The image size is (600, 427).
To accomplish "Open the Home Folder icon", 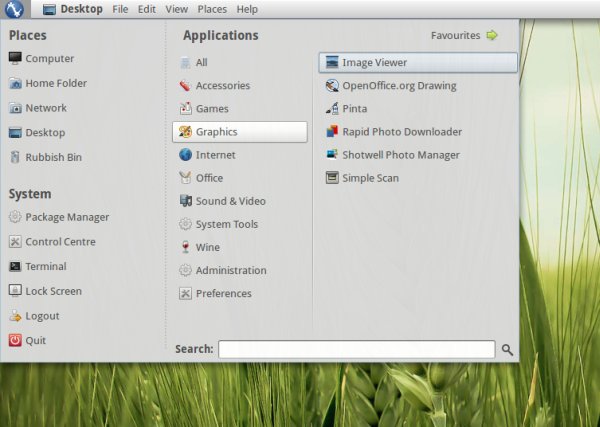I will [15, 83].
